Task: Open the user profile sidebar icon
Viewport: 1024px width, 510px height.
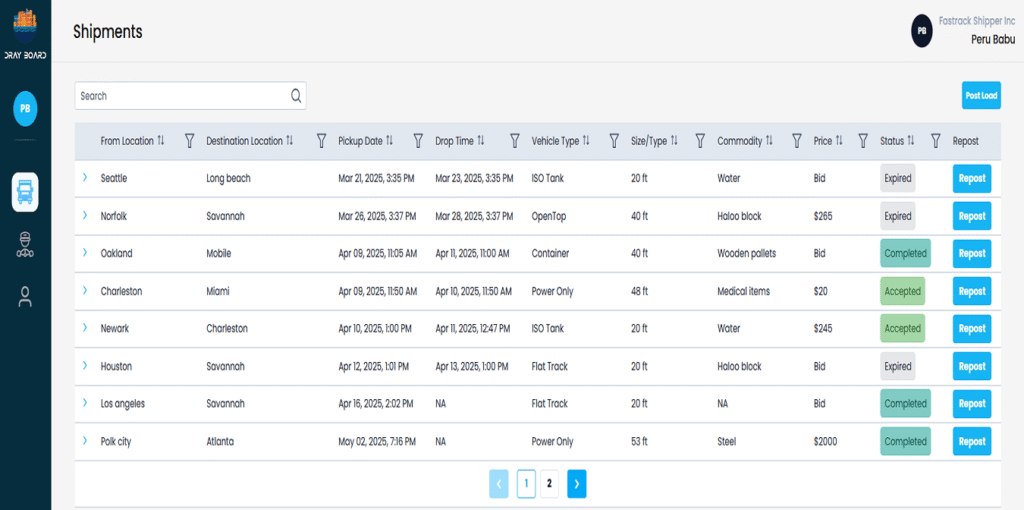Action: point(25,296)
